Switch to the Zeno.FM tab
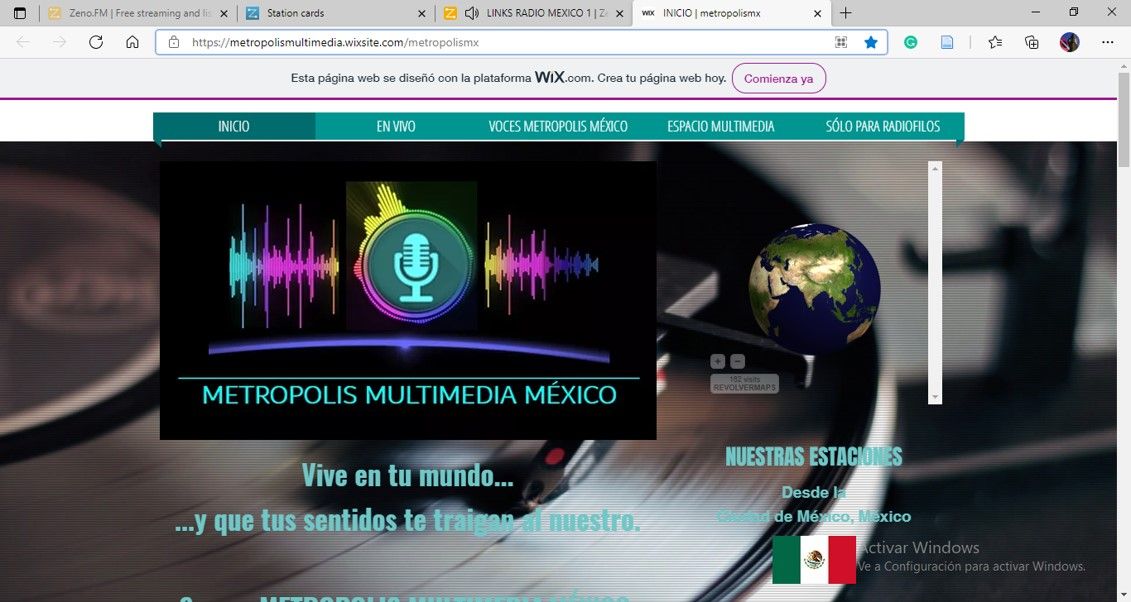 (x=128, y=13)
